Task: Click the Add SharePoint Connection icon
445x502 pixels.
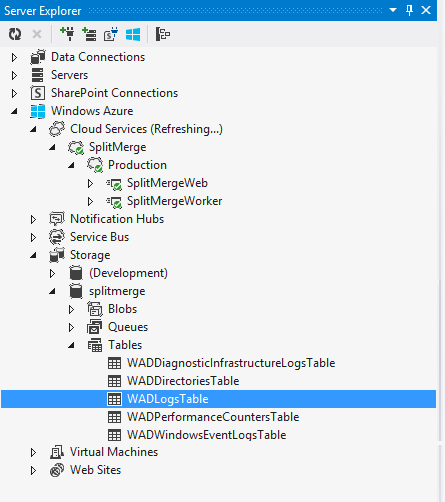Action: pyautogui.click(x=111, y=34)
